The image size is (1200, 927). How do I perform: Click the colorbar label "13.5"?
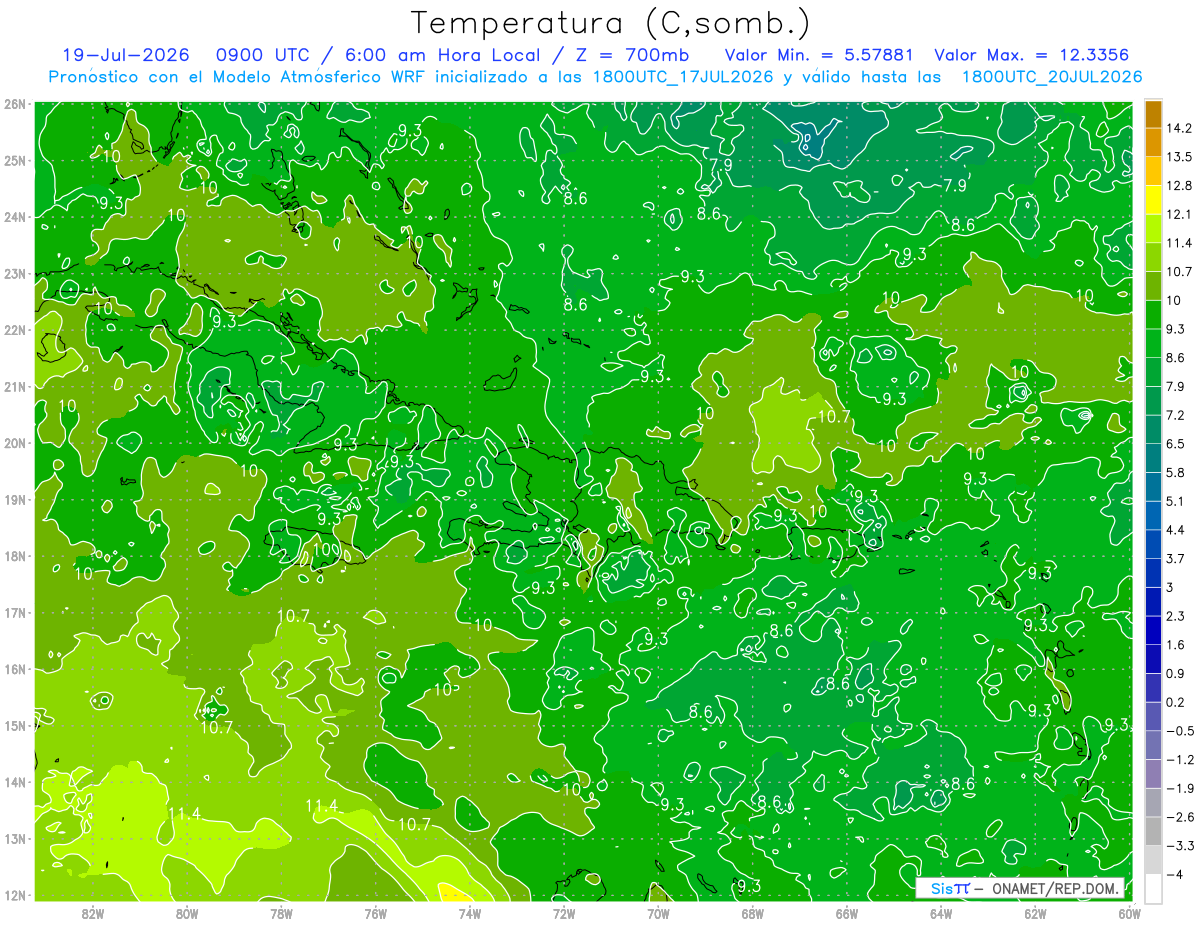click(x=1179, y=157)
